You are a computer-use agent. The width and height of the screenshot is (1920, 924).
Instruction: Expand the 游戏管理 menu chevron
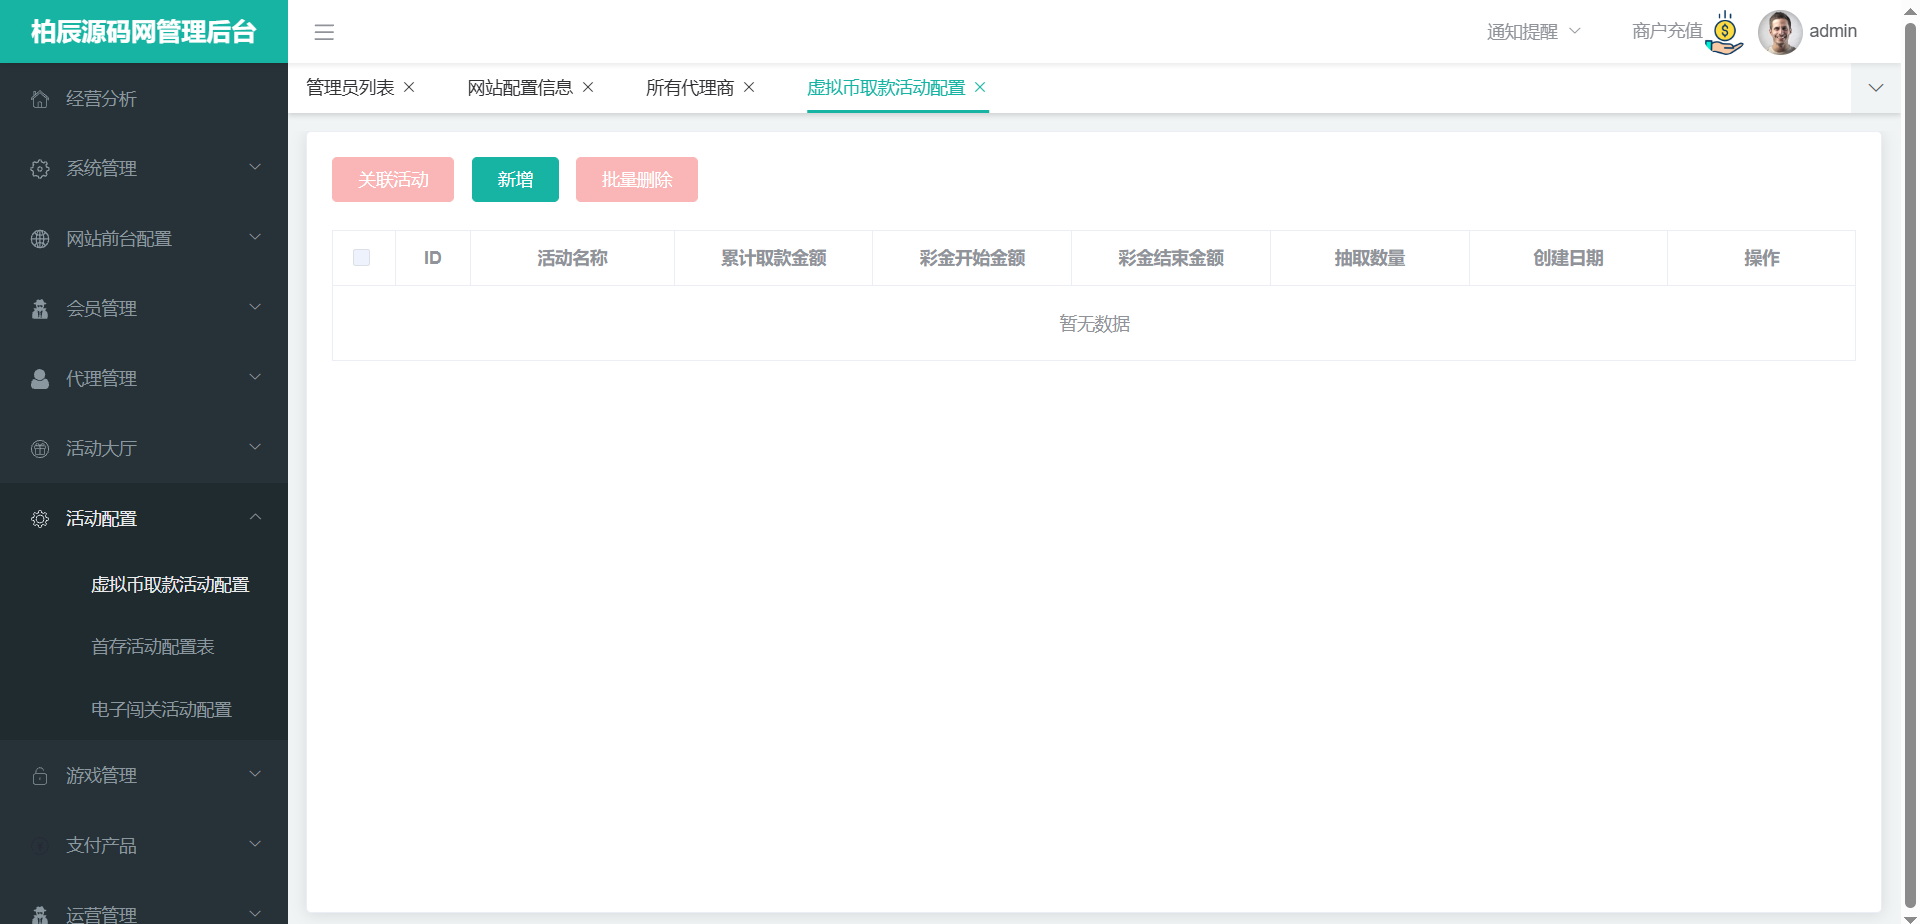pos(255,774)
